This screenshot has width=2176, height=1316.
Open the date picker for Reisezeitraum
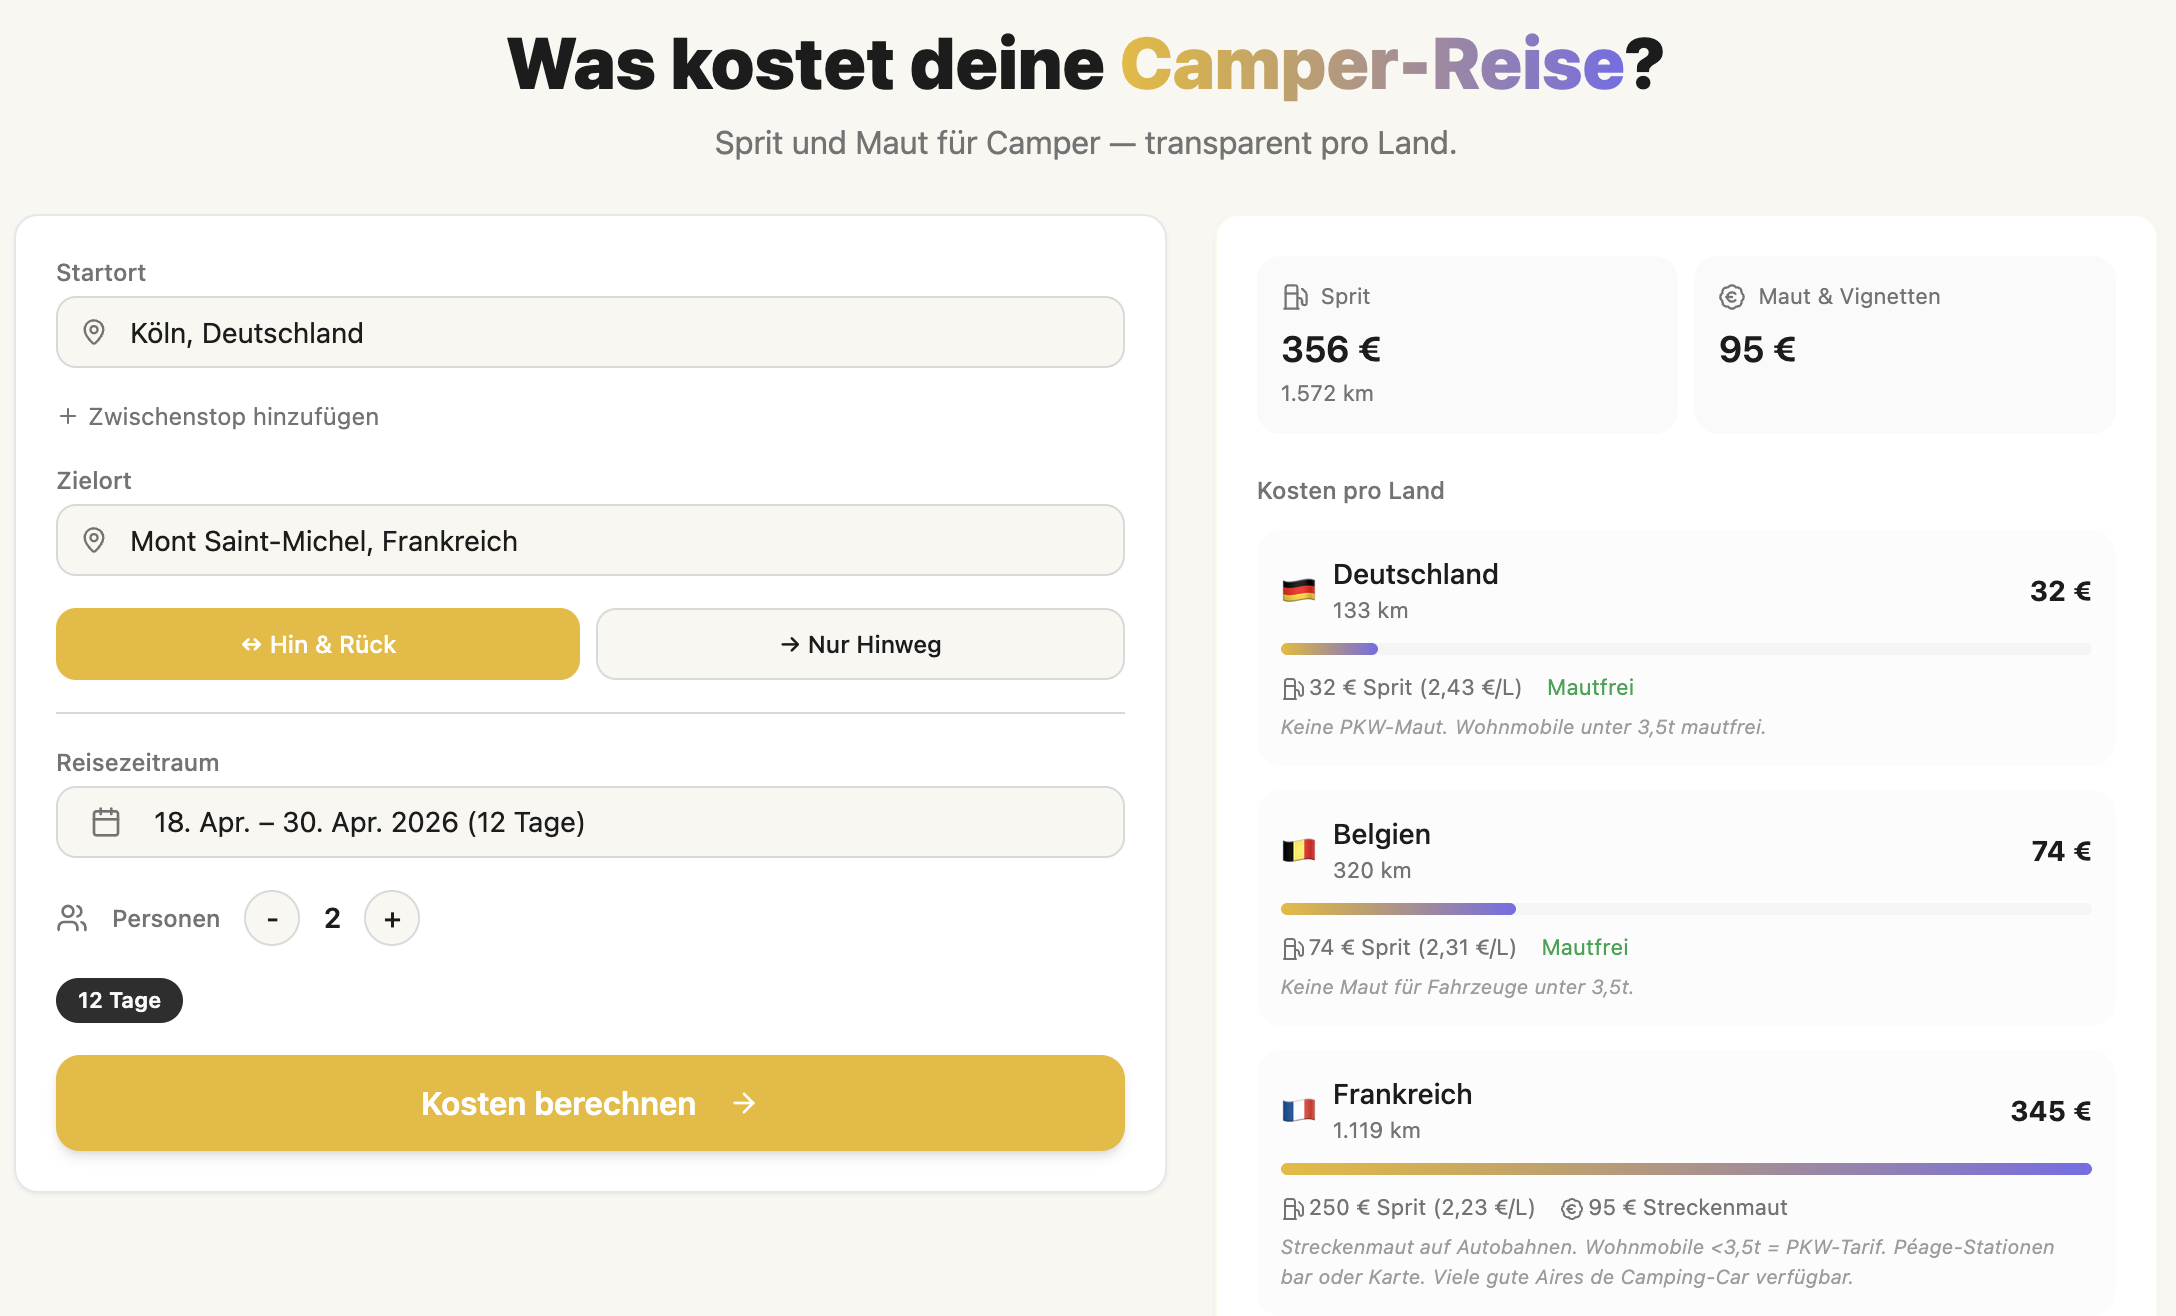[589, 821]
